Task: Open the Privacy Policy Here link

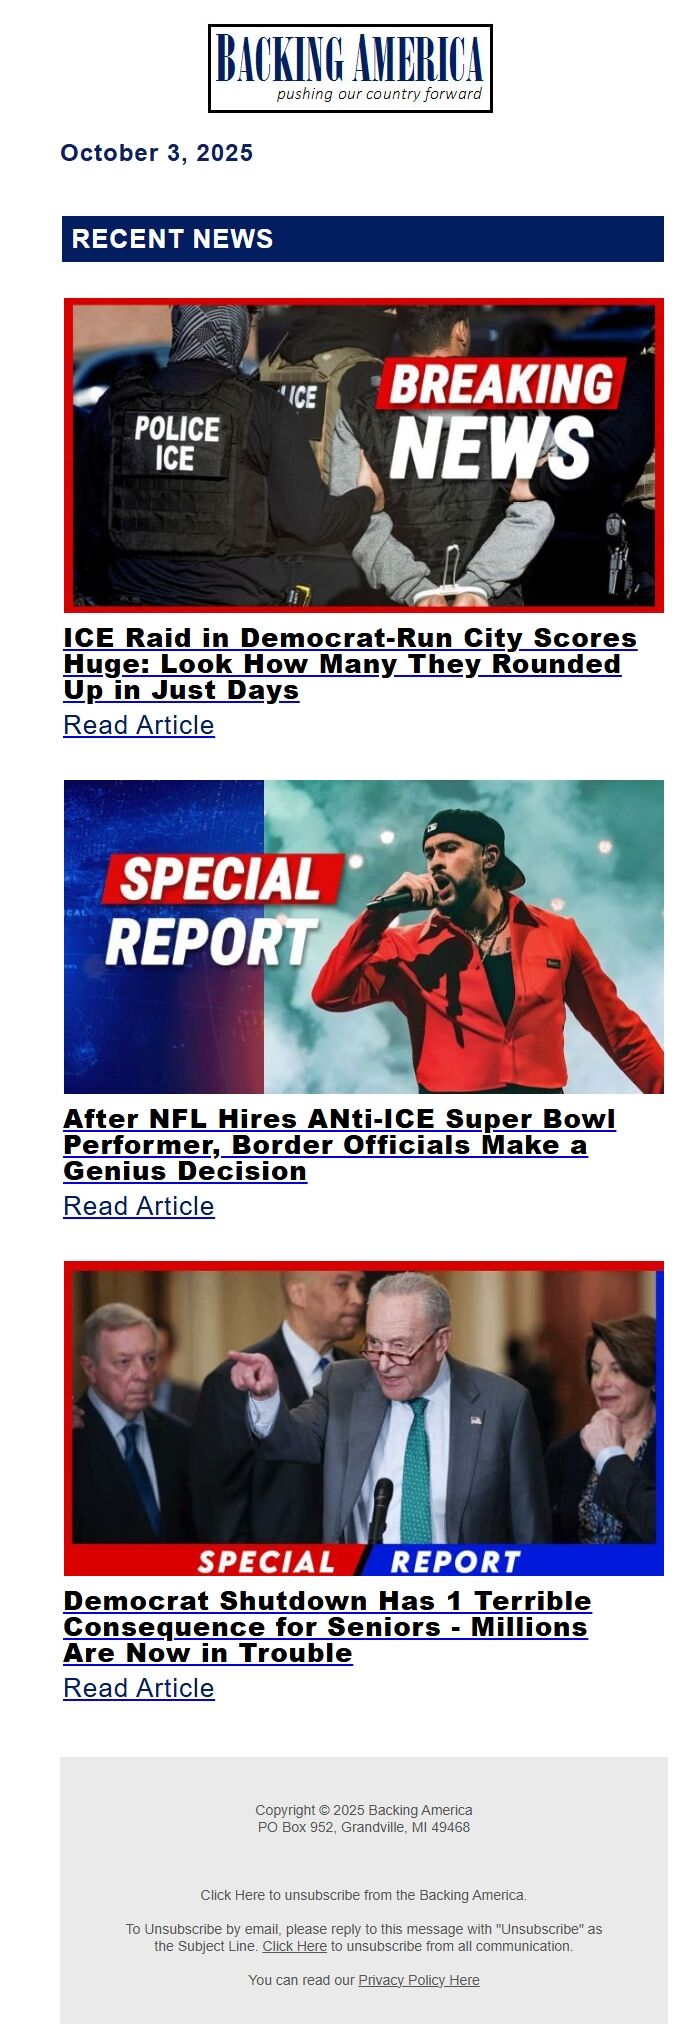Action: coord(419,1980)
